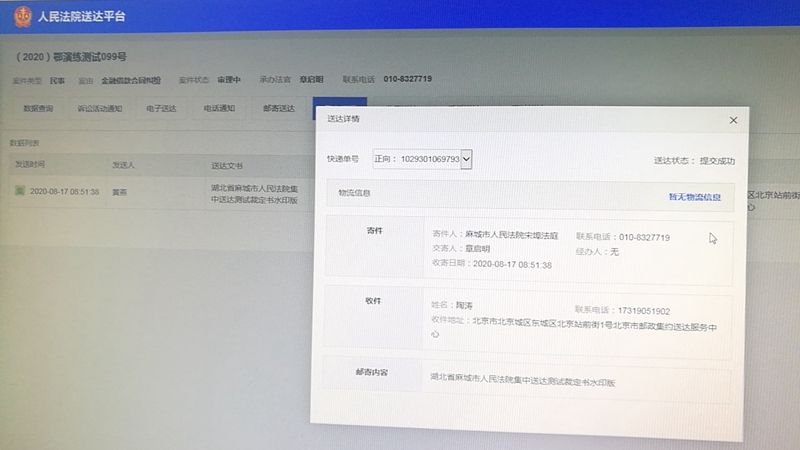800x450 pixels.
Task: Click the sender phone 010-8327719 in dialog
Action: [x=644, y=237]
